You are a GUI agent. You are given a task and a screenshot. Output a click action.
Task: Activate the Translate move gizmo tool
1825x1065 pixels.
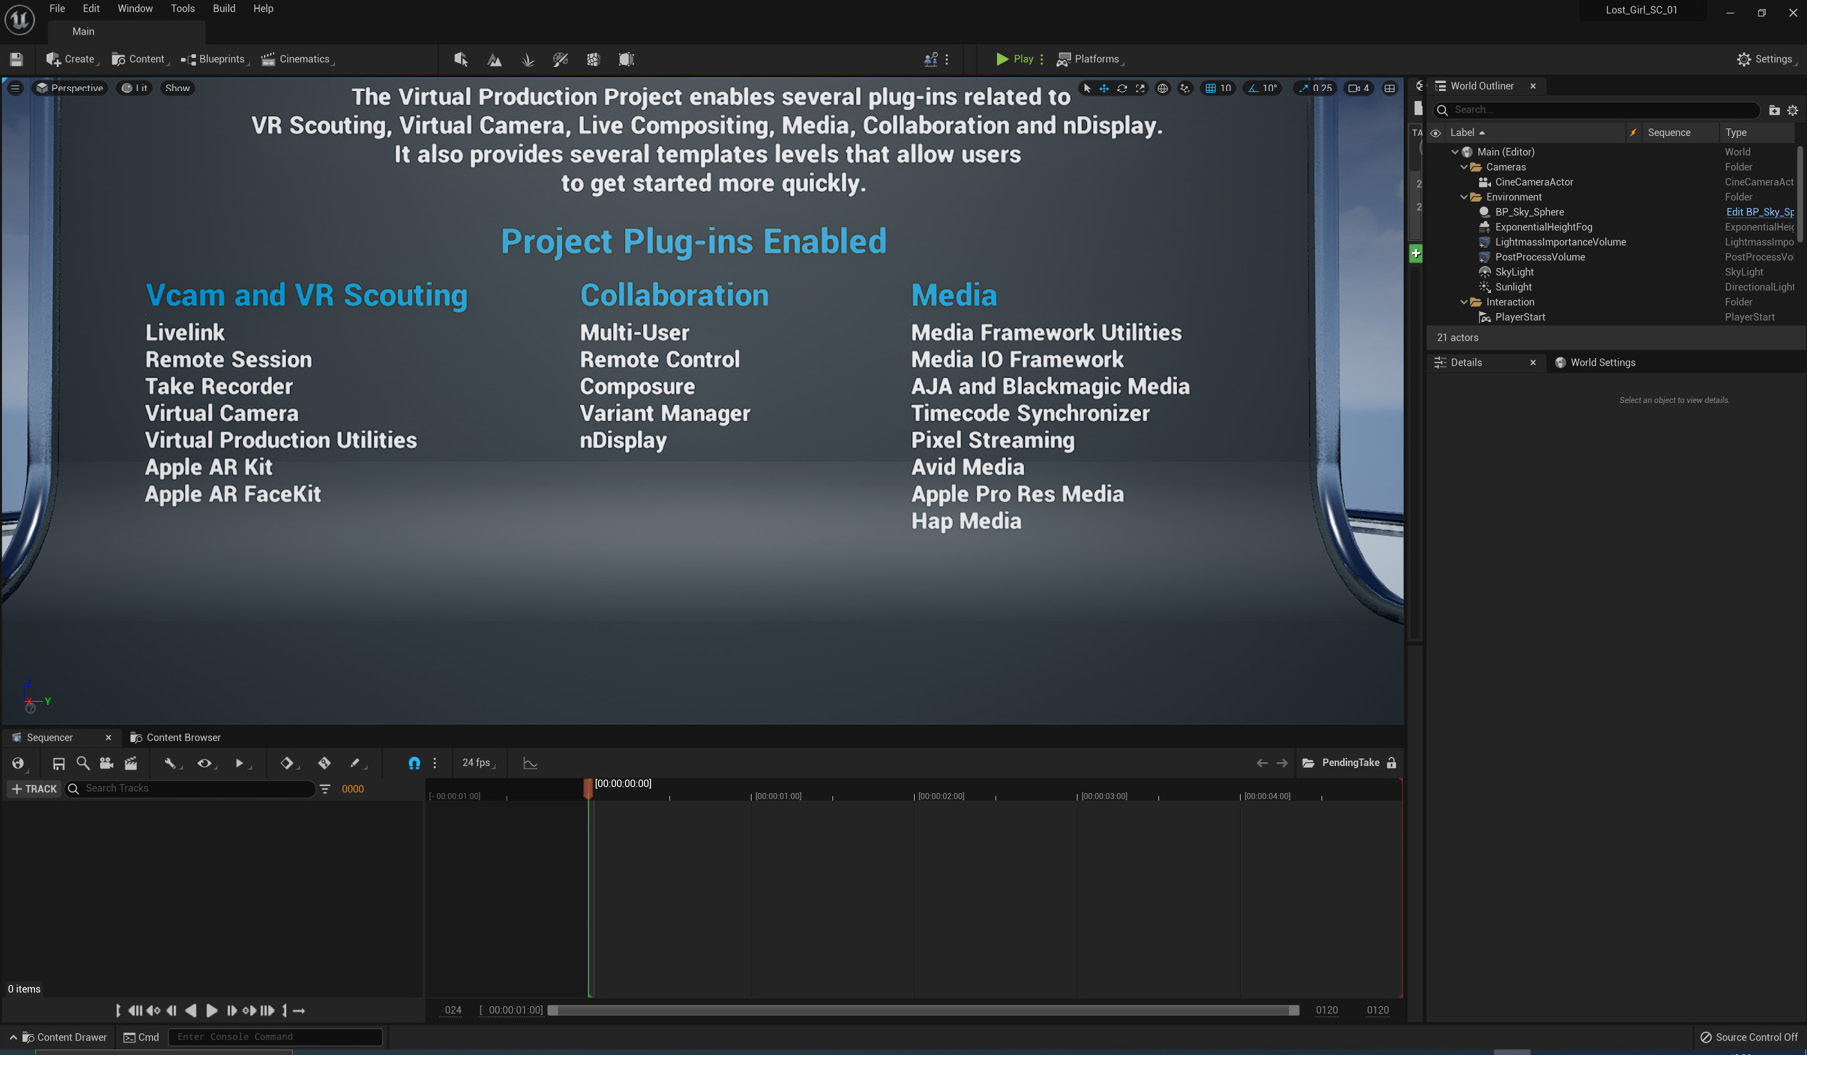(x=1104, y=88)
